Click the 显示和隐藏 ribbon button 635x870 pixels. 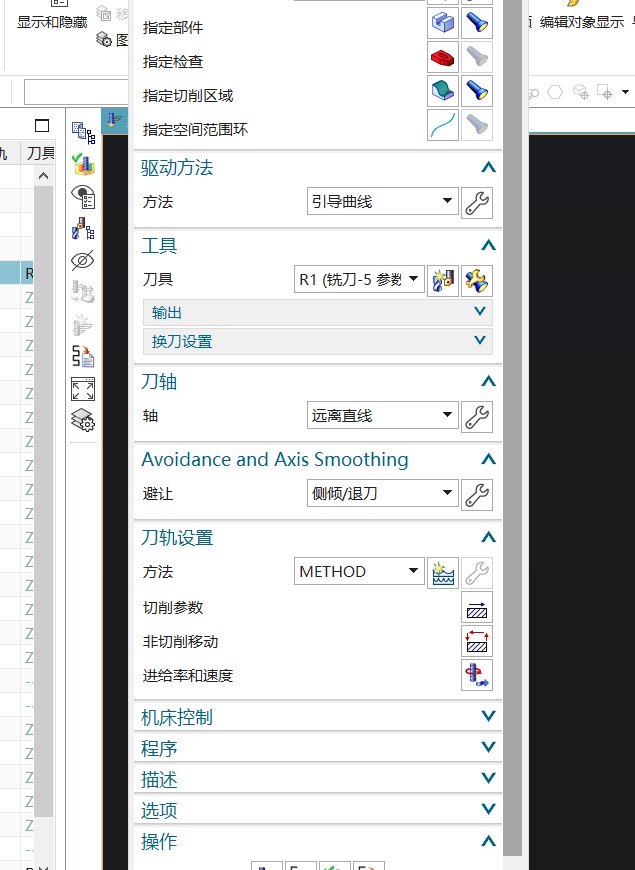(x=52, y=16)
